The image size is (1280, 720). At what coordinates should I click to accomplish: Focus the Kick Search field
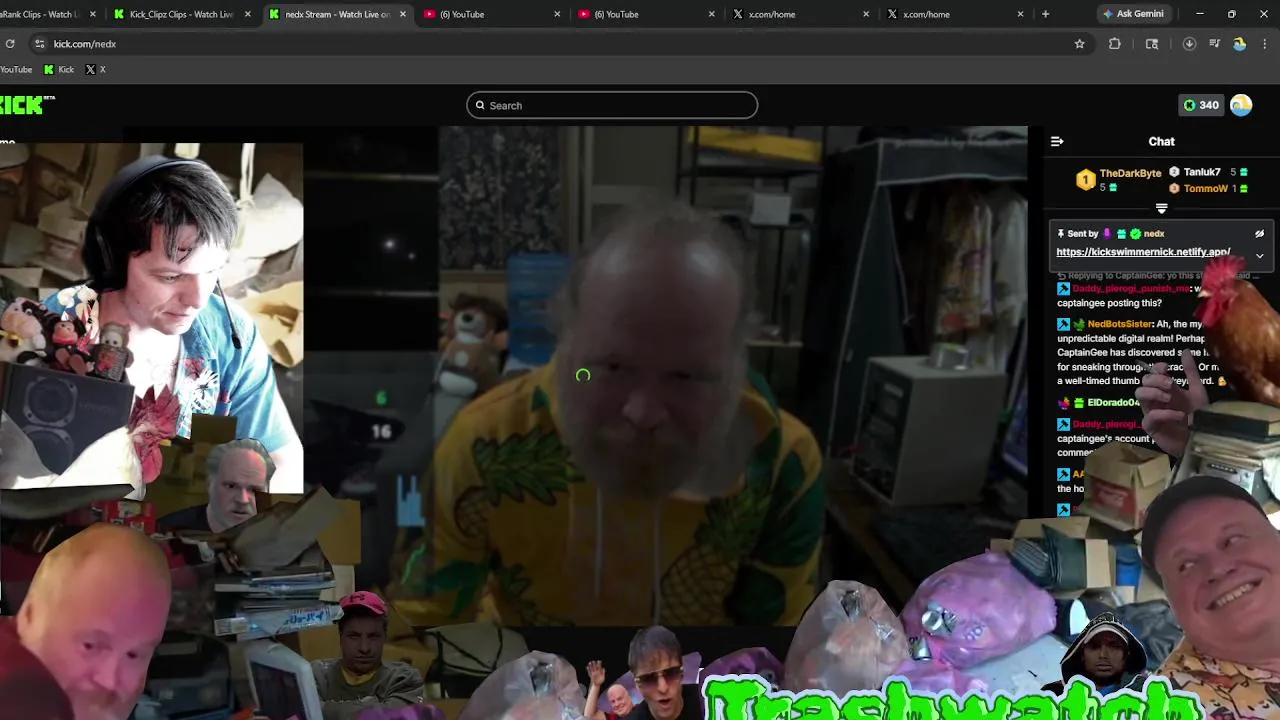coord(612,105)
